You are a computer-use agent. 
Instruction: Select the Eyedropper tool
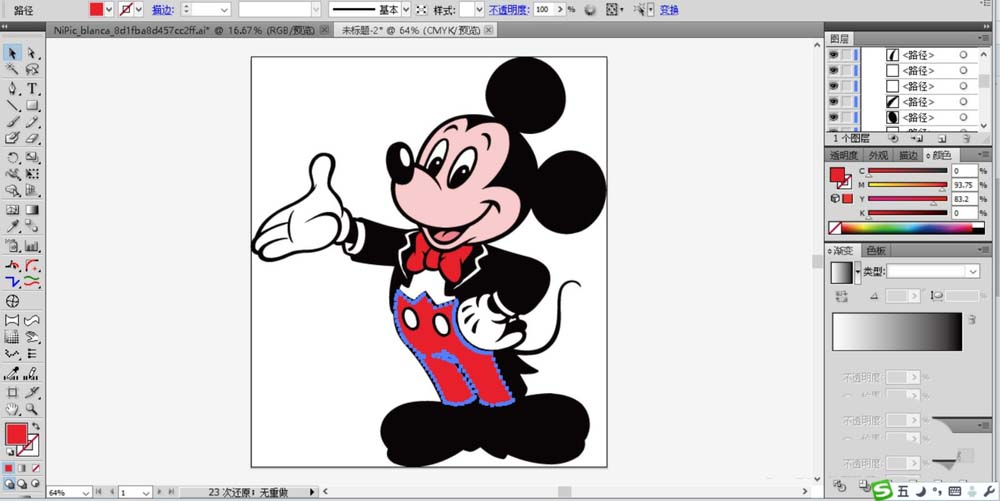click(12, 226)
